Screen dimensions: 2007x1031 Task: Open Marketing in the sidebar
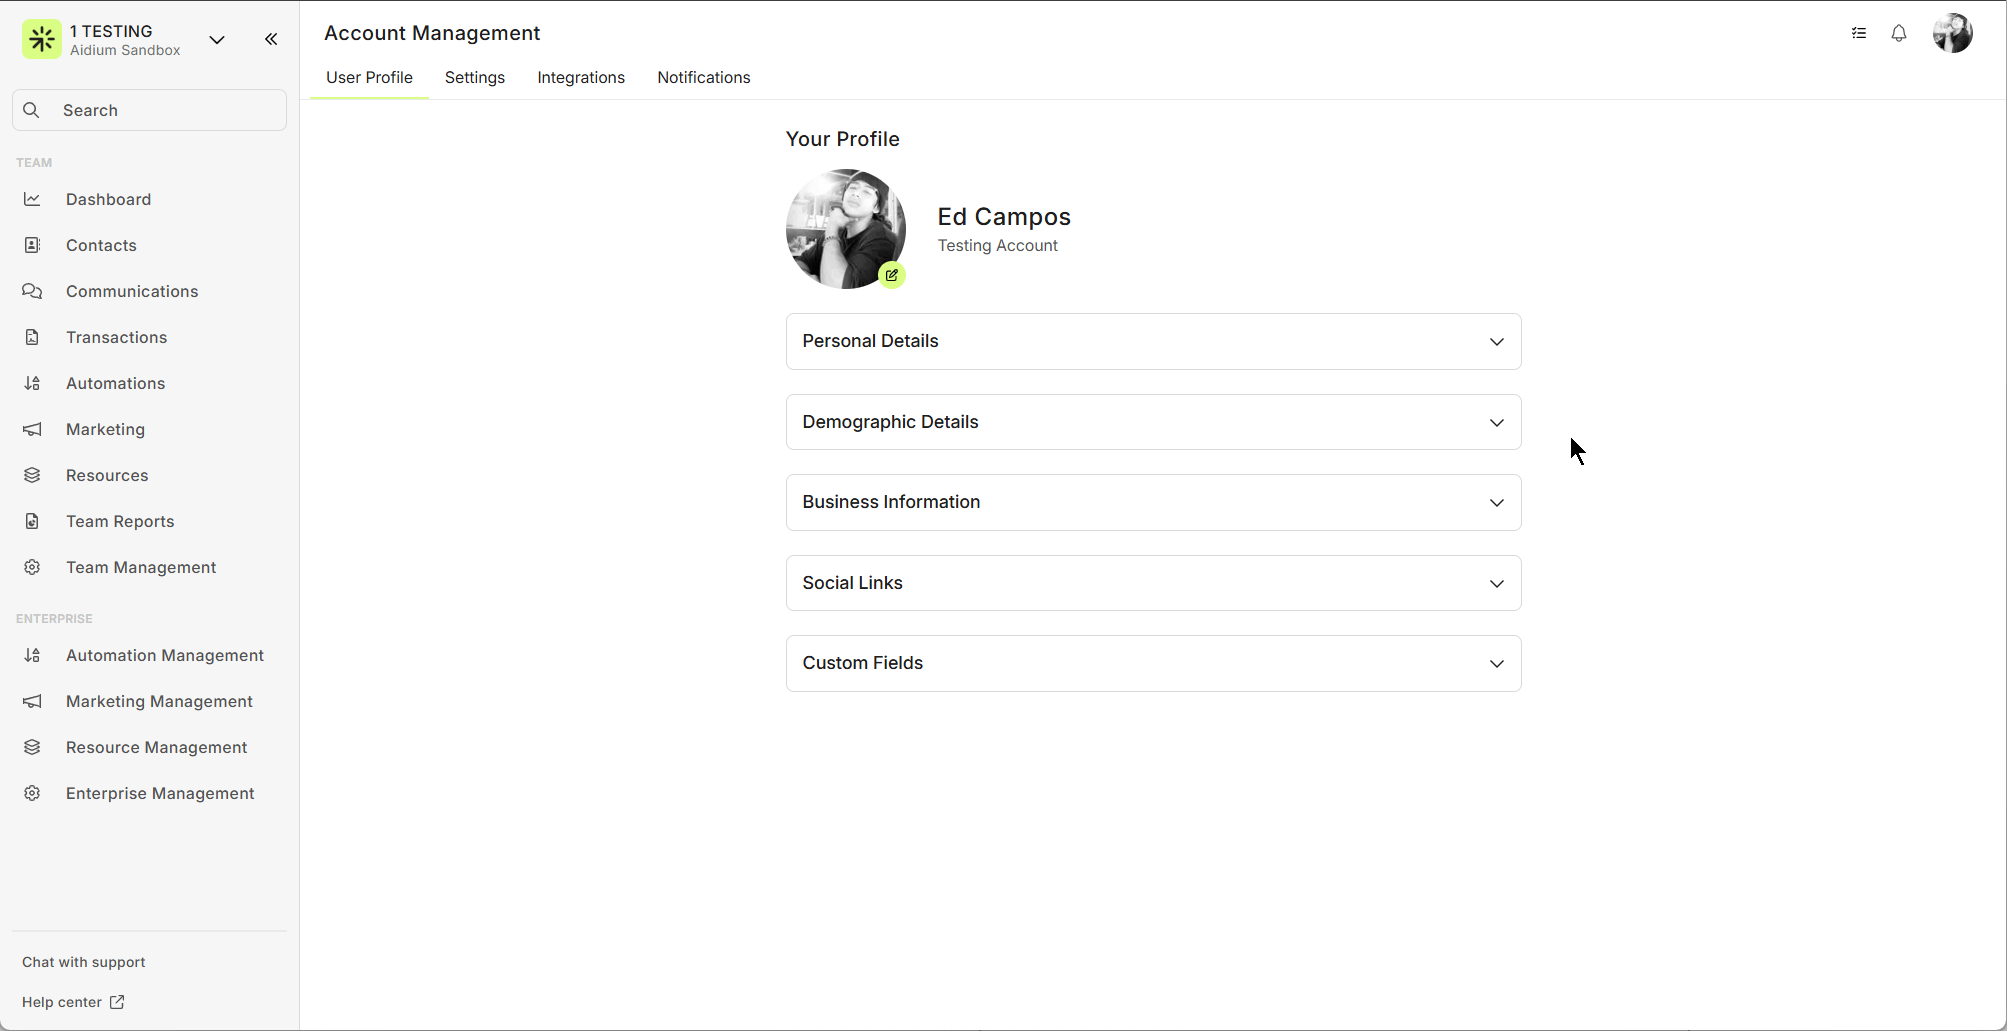tap(105, 429)
